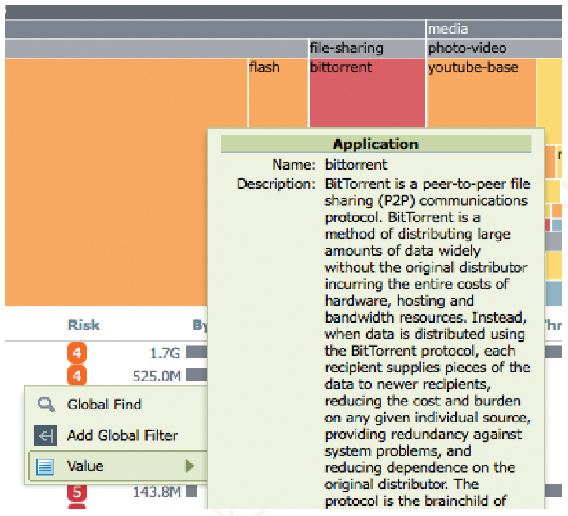Click the risk 4 badge beside 1.7G
Viewport: 568px width, 516px height.
77,352
